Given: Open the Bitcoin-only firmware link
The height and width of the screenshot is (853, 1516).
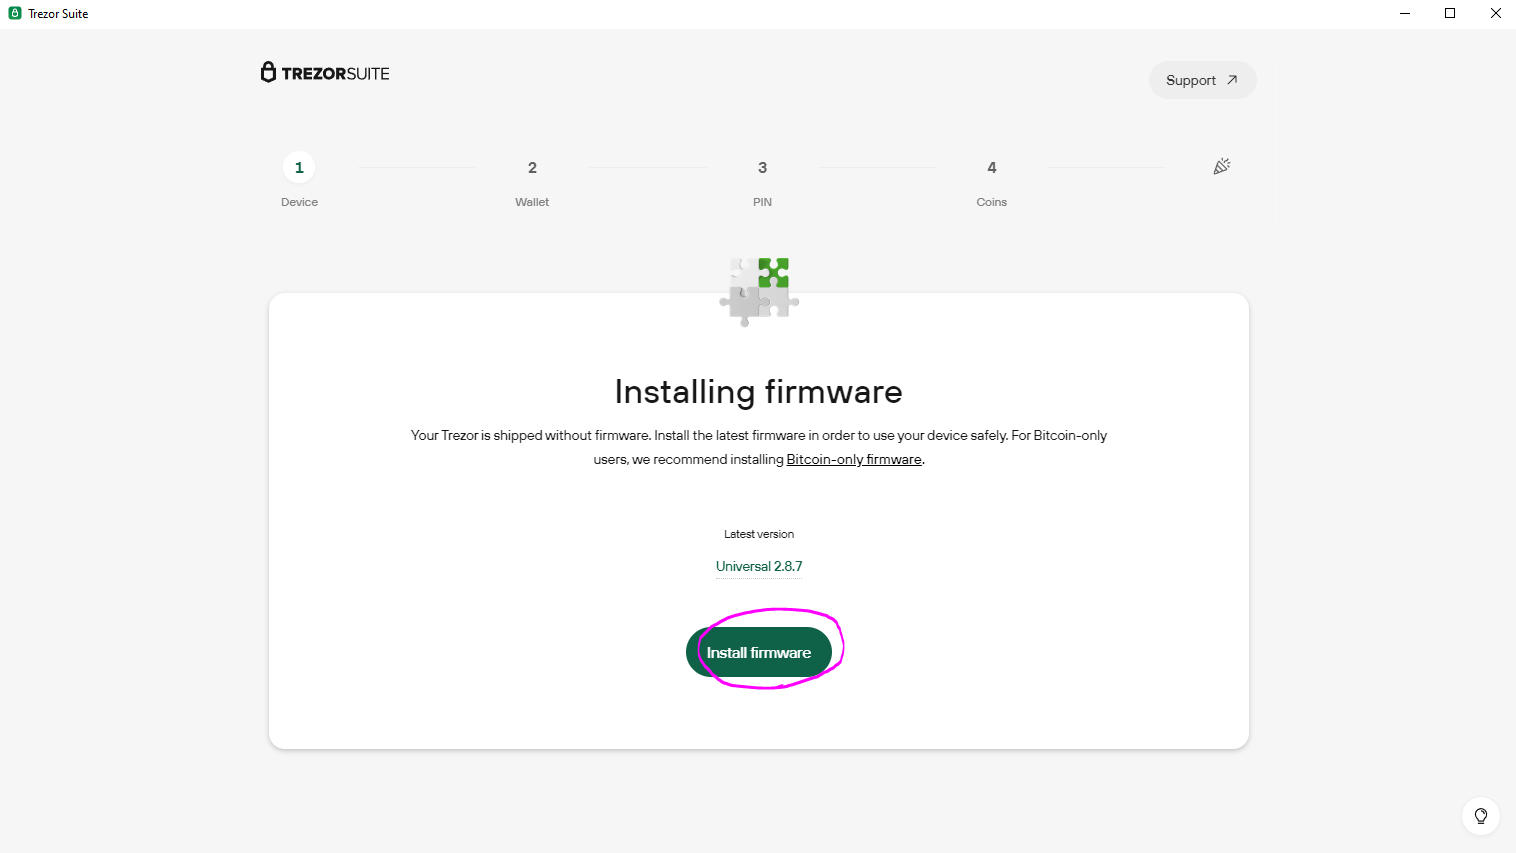Looking at the screenshot, I should click(x=854, y=460).
